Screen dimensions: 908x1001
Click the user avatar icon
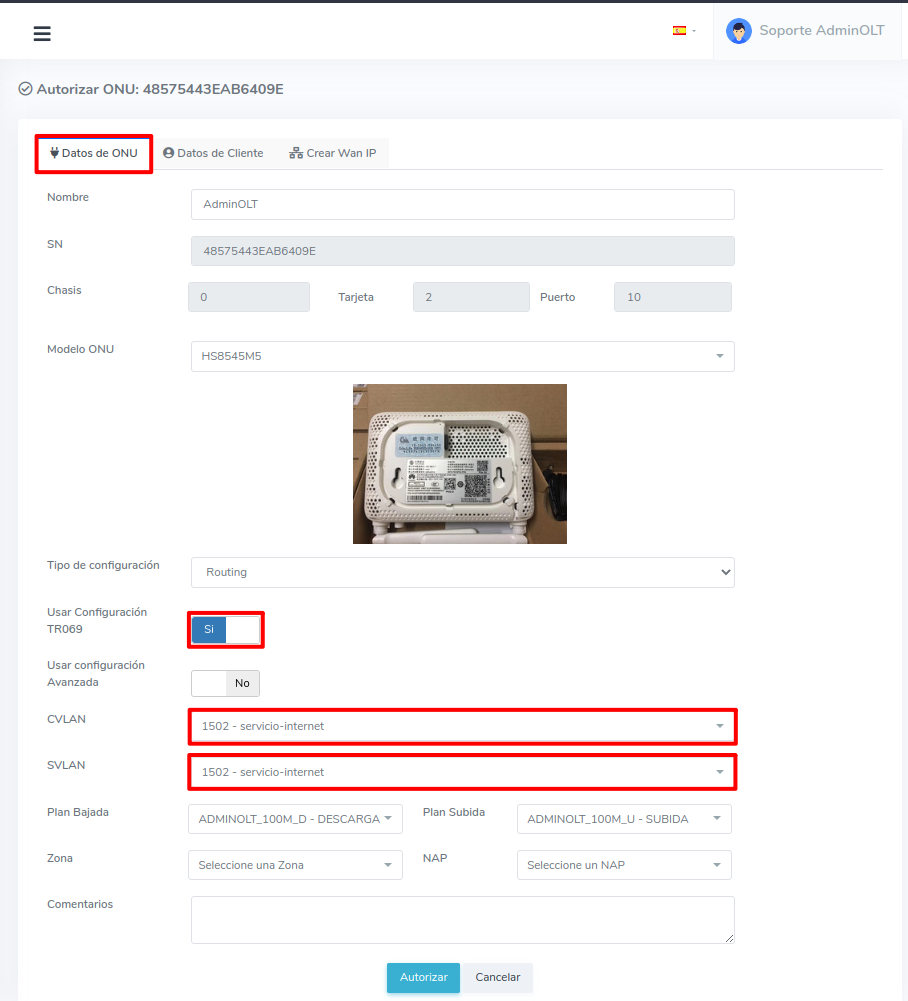click(x=739, y=31)
